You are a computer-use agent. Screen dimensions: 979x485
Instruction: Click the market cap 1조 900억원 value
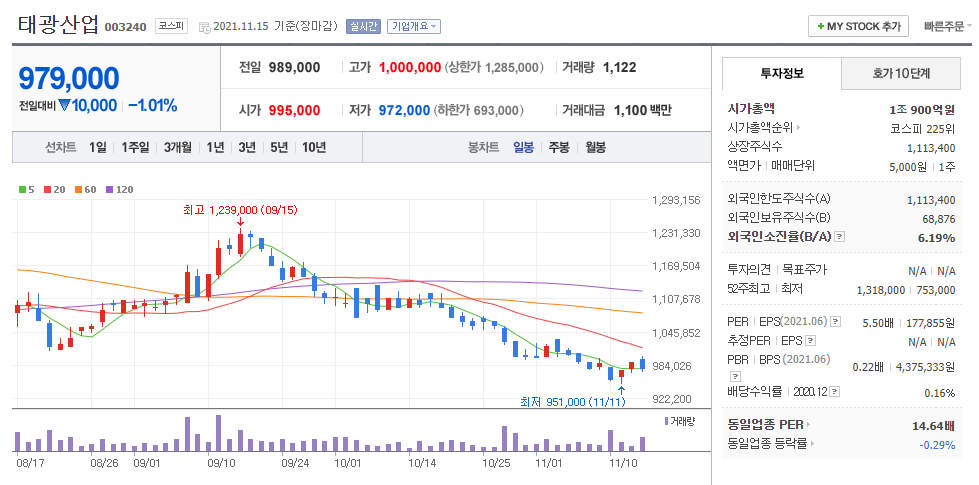tap(922, 110)
